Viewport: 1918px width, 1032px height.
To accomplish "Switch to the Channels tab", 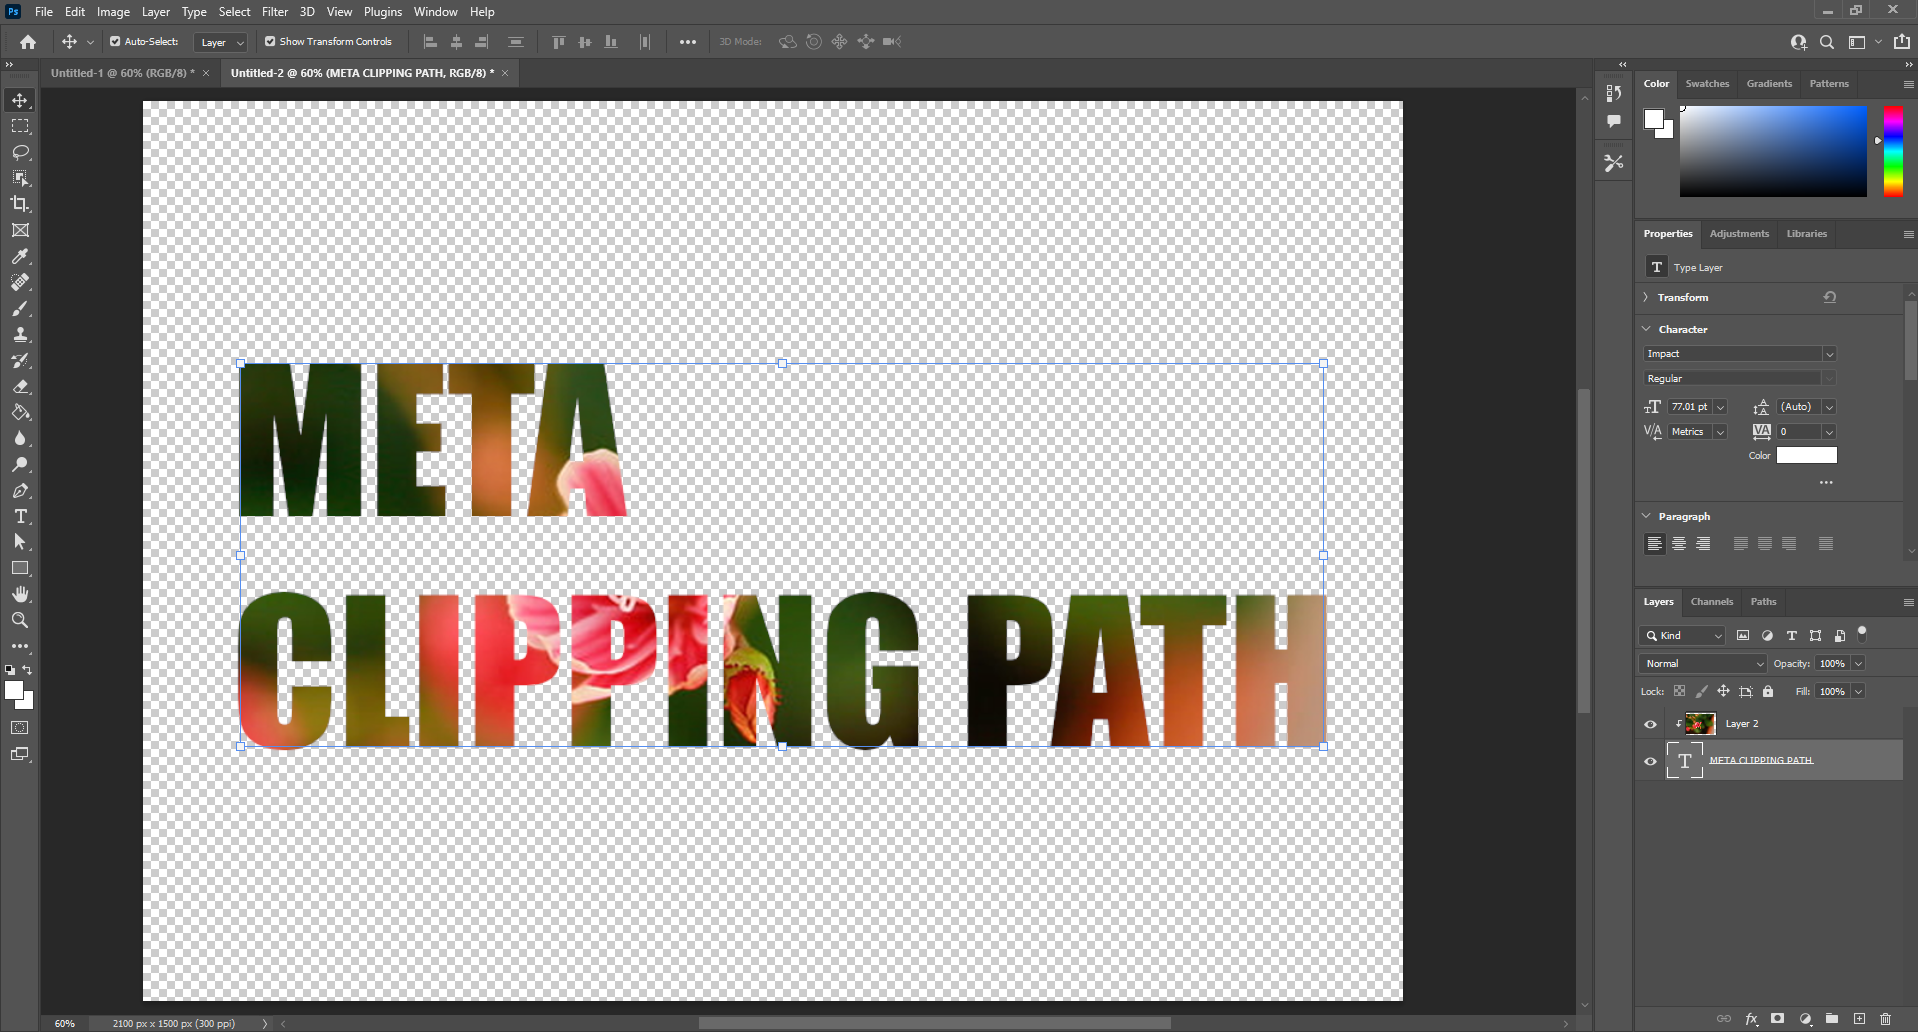I will pos(1710,601).
